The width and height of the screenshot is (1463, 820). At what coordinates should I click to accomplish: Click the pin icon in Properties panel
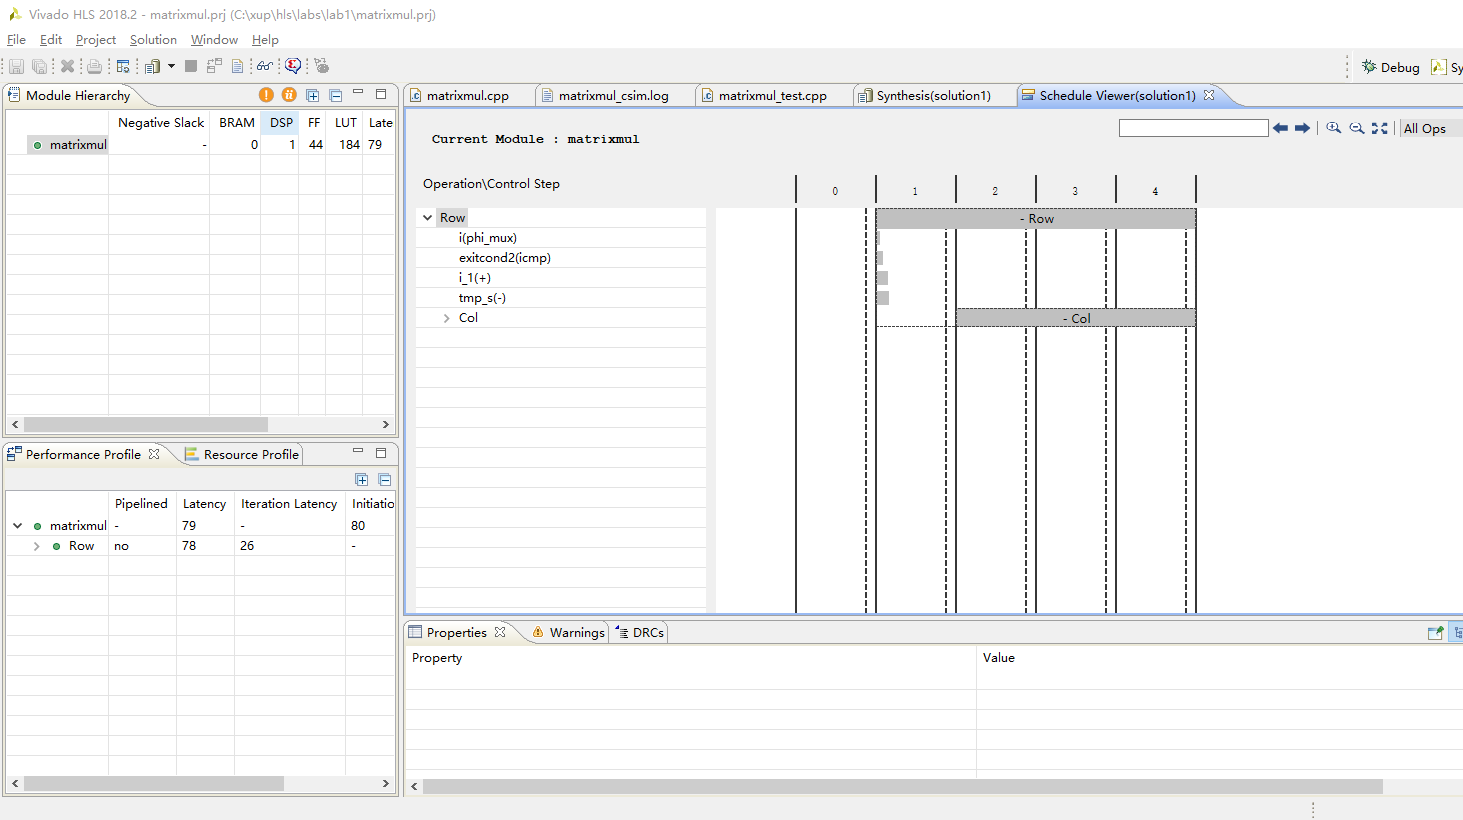1435,632
